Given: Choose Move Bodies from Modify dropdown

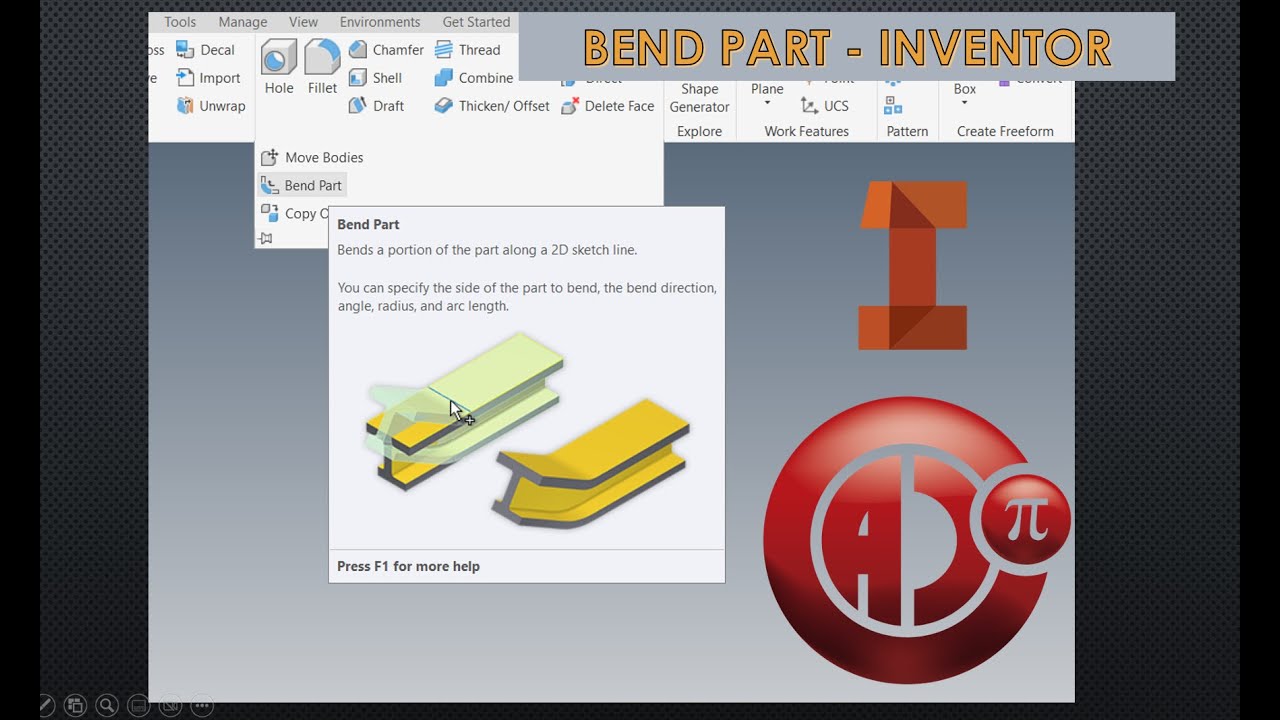Looking at the screenshot, I should tap(311, 157).
